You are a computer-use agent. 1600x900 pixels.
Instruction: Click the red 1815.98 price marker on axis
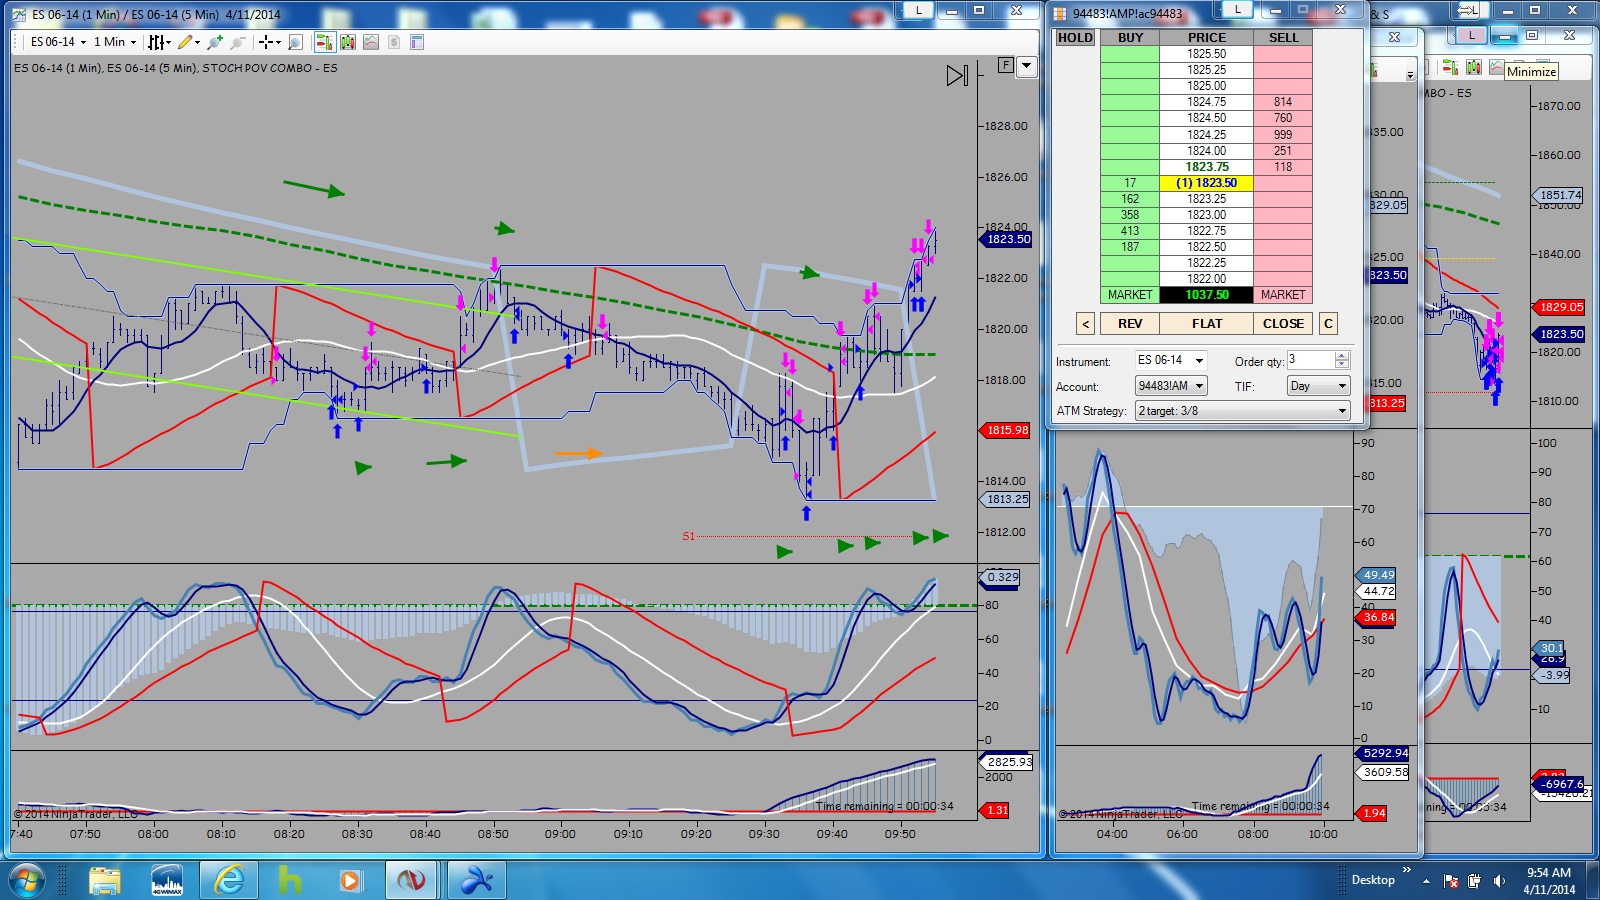point(1007,431)
